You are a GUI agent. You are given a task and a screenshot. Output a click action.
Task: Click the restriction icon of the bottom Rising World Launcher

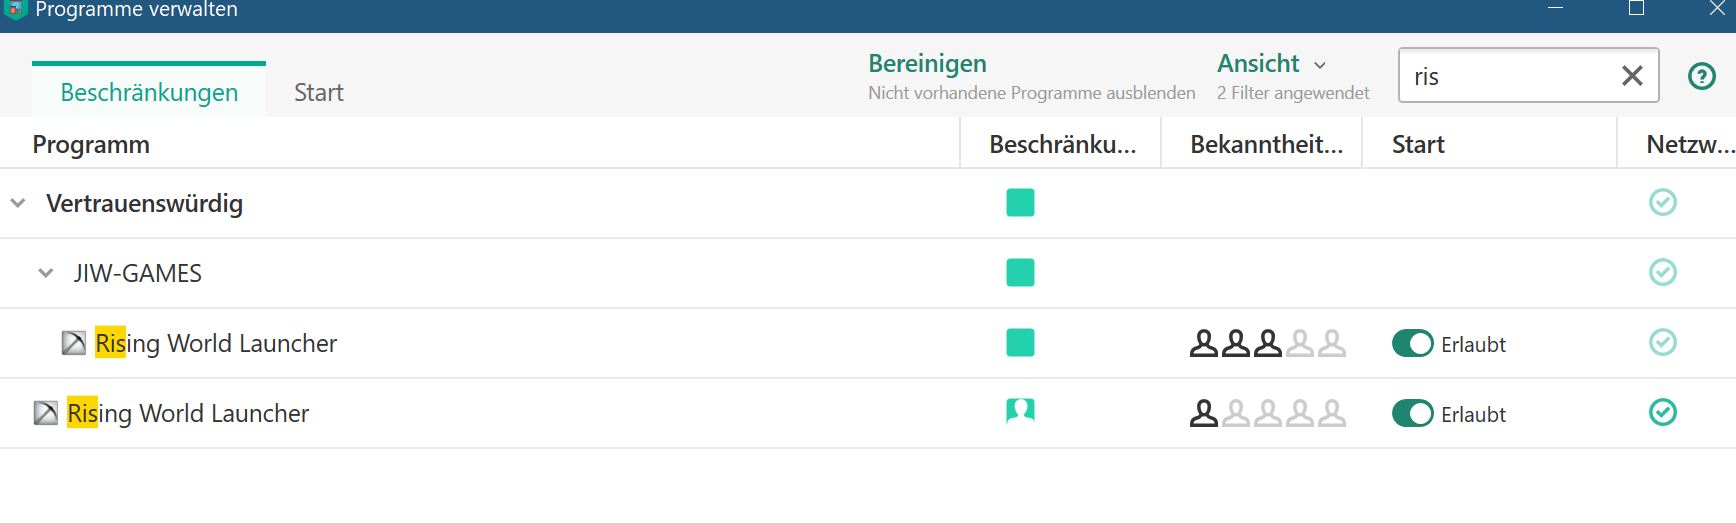[x=1020, y=411]
